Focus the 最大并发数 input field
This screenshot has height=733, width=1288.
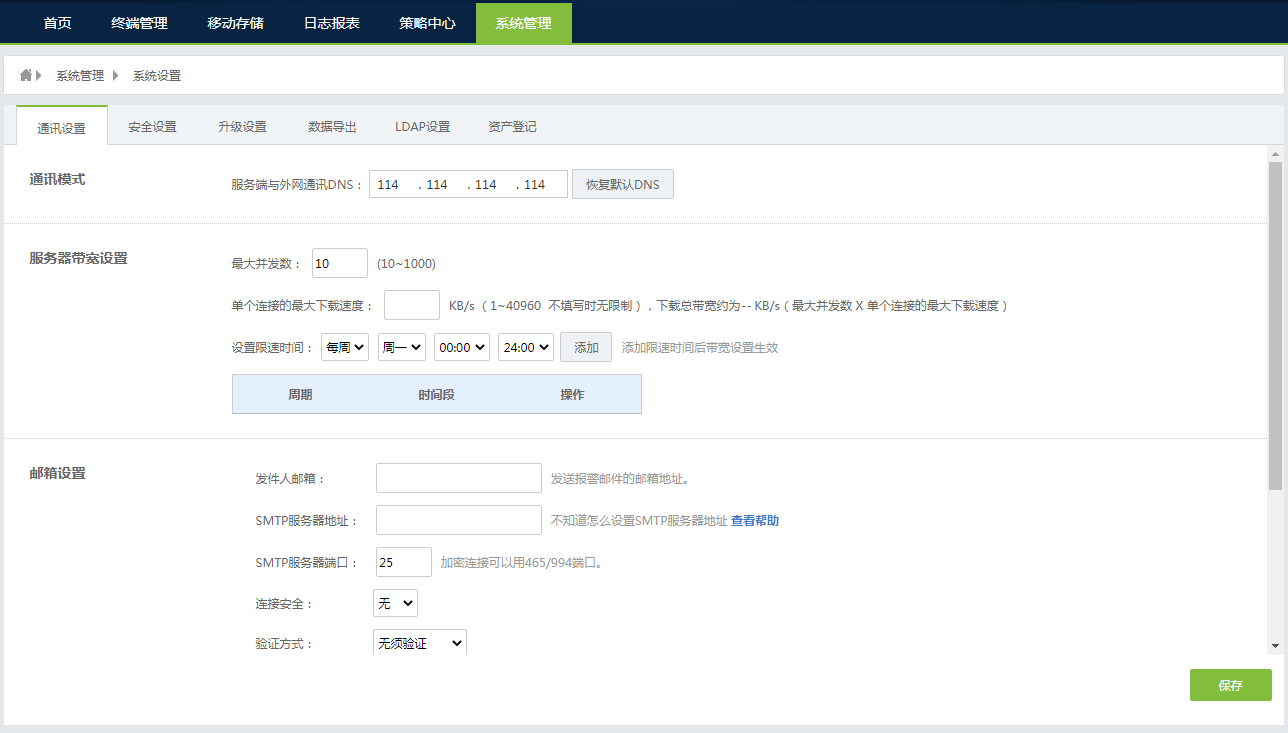[x=340, y=263]
